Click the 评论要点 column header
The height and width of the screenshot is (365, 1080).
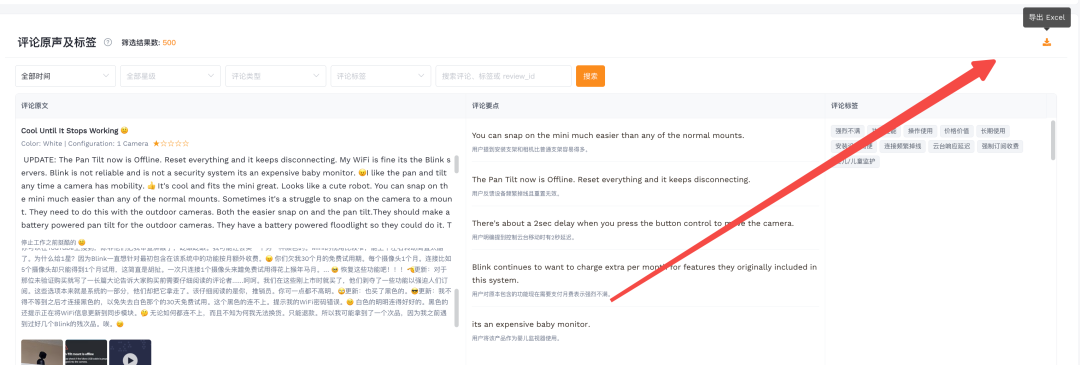pos(486,106)
